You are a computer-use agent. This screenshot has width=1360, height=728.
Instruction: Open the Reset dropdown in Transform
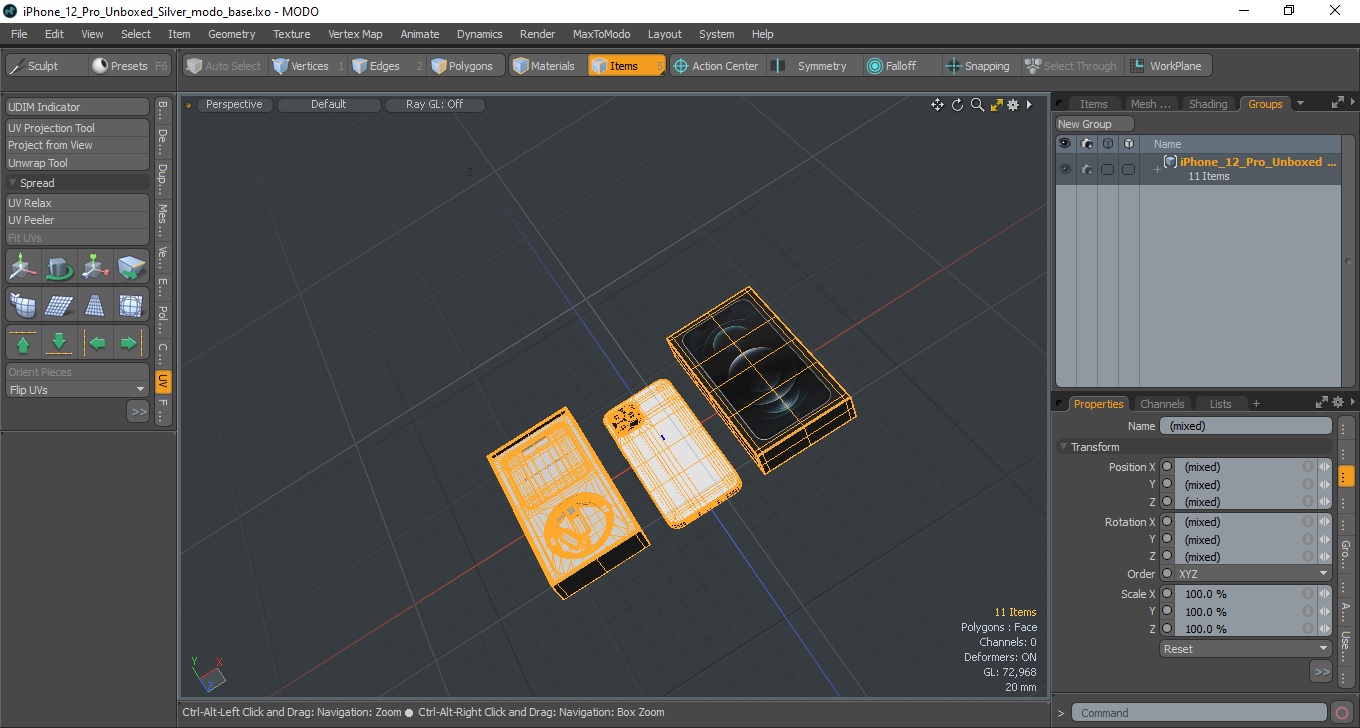[x=1246, y=649]
